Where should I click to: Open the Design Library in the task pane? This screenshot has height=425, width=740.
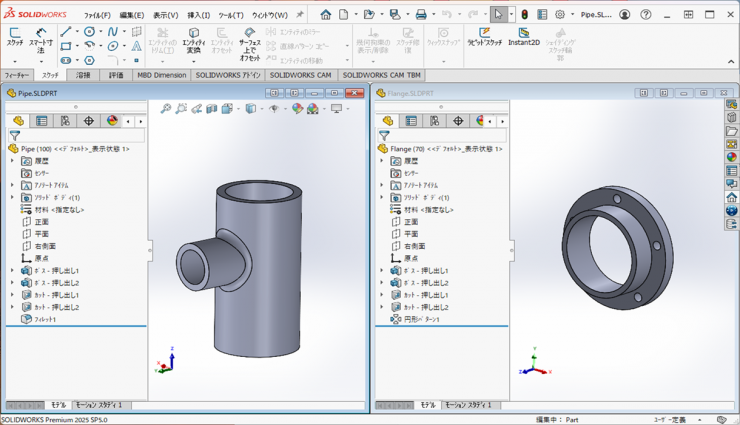point(732,118)
